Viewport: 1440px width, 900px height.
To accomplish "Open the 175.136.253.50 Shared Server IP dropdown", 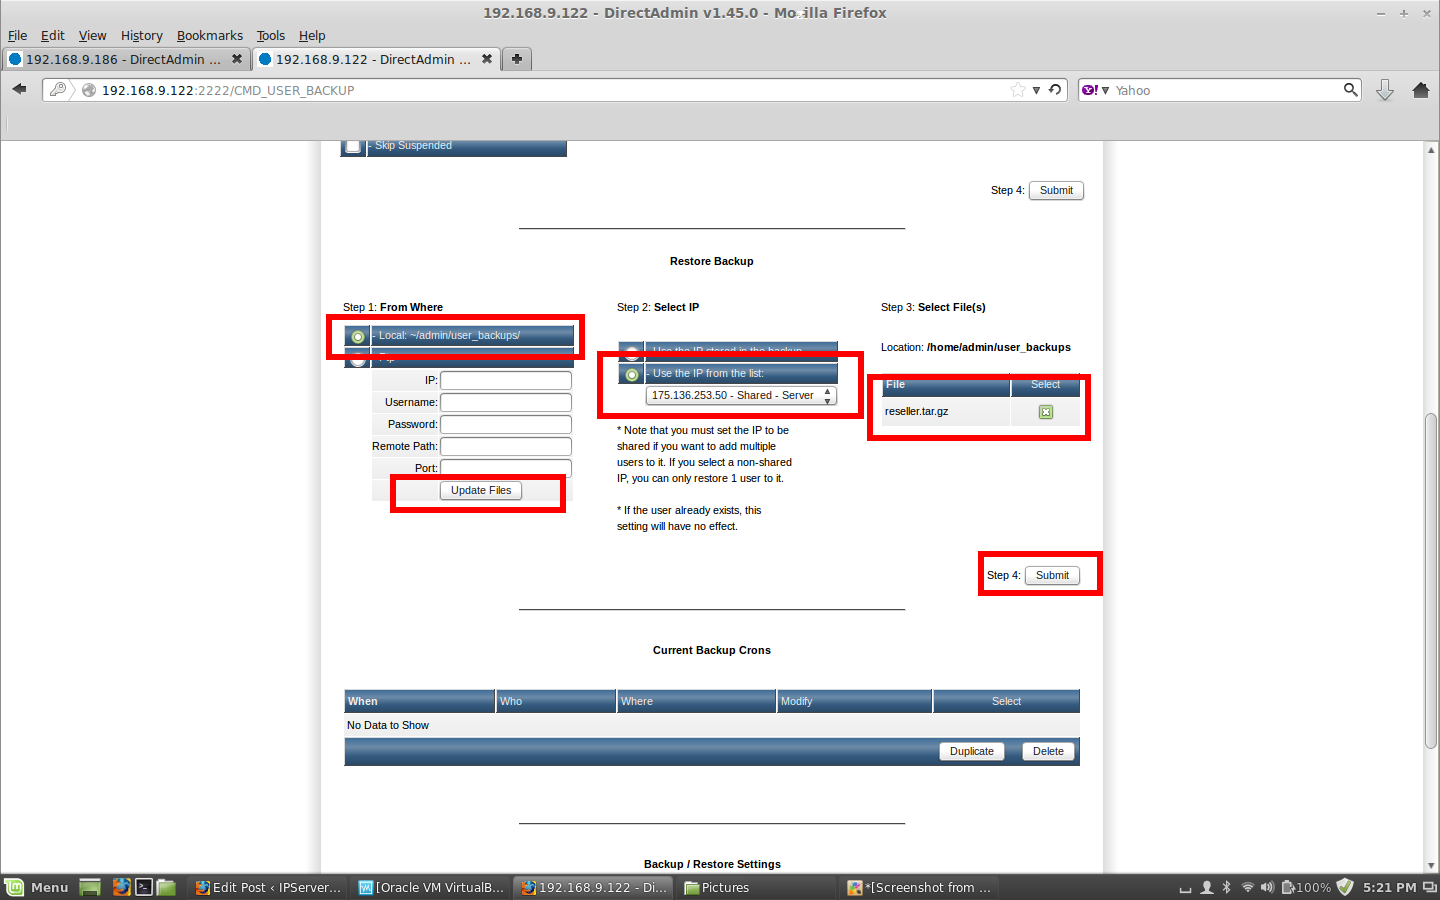I will pos(740,396).
